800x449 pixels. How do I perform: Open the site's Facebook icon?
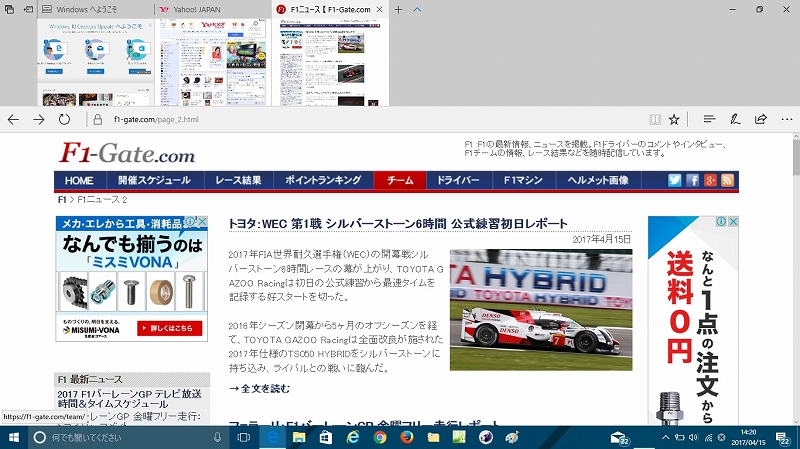coord(692,180)
